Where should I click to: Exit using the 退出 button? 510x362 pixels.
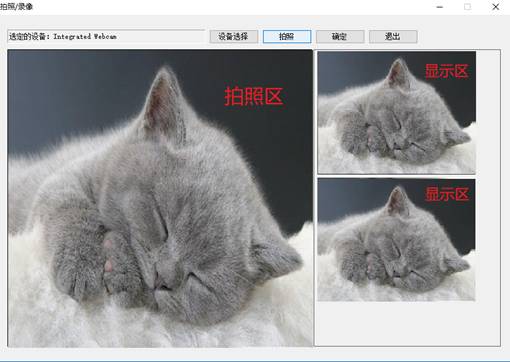click(393, 36)
